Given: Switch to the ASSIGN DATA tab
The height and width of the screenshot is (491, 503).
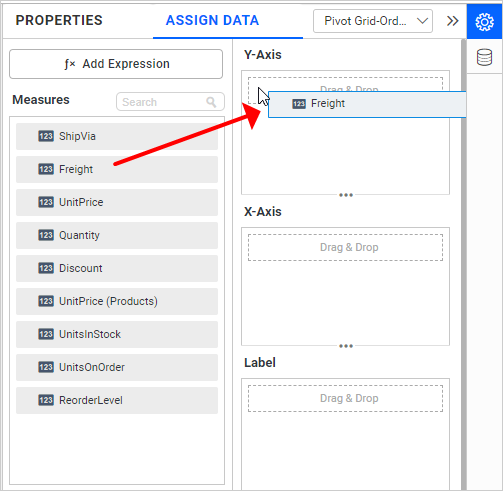Looking at the screenshot, I should 212,20.
